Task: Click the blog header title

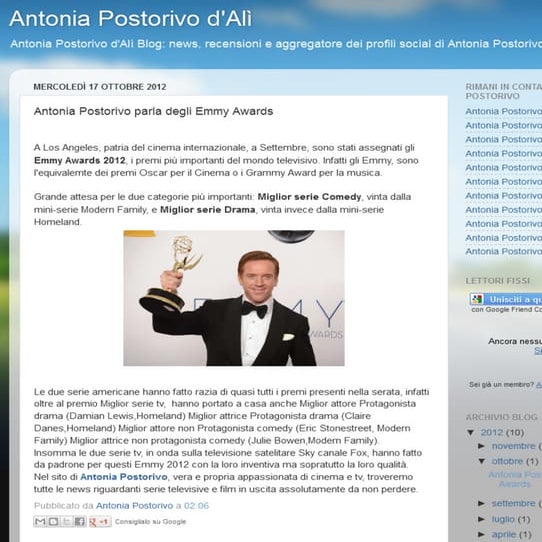Action: point(131,18)
